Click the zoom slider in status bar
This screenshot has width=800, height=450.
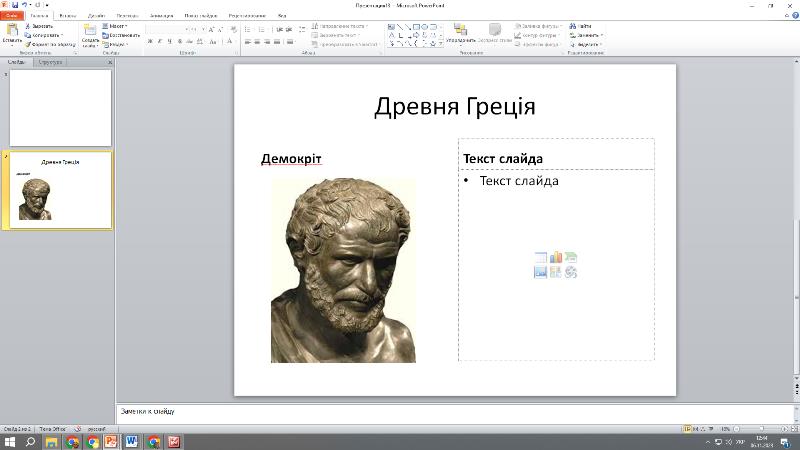coord(761,429)
